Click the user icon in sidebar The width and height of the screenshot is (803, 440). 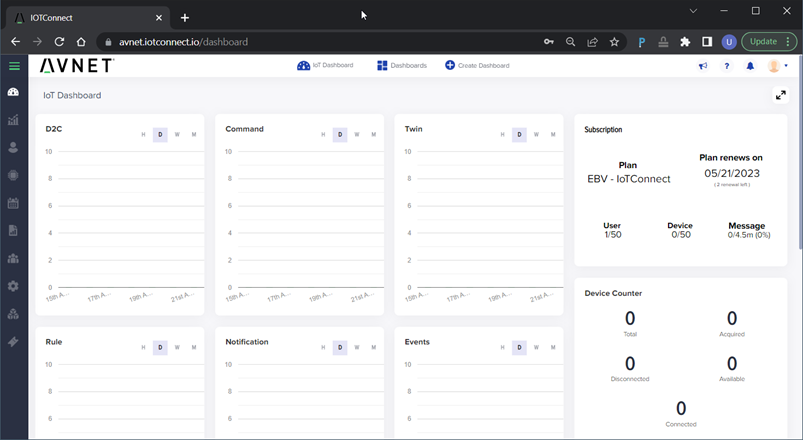[x=13, y=147]
